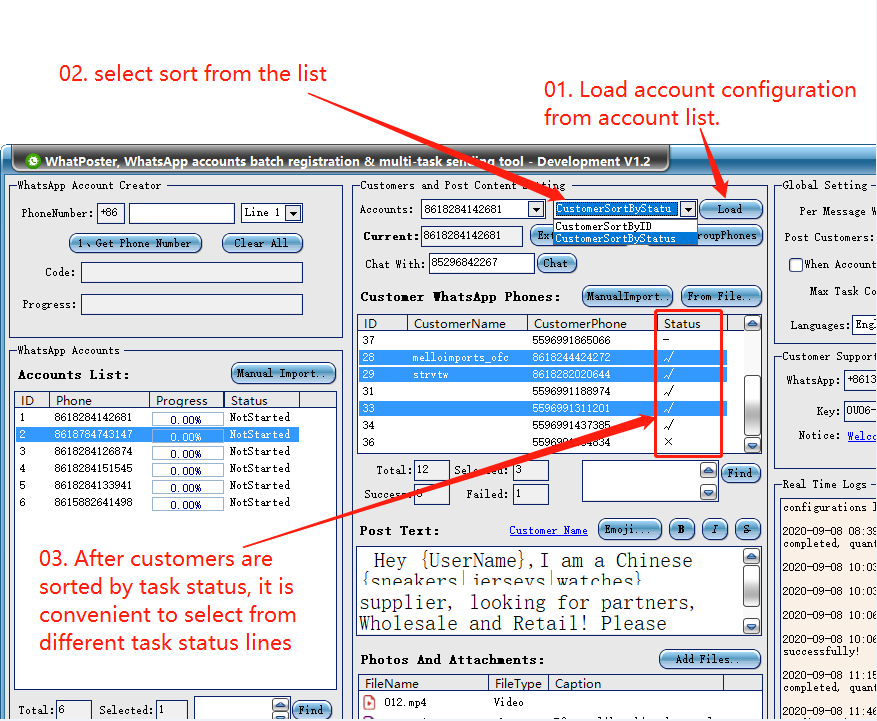Click progress bar of account 8618284142681
This screenshot has height=721, width=877.
(187, 420)
